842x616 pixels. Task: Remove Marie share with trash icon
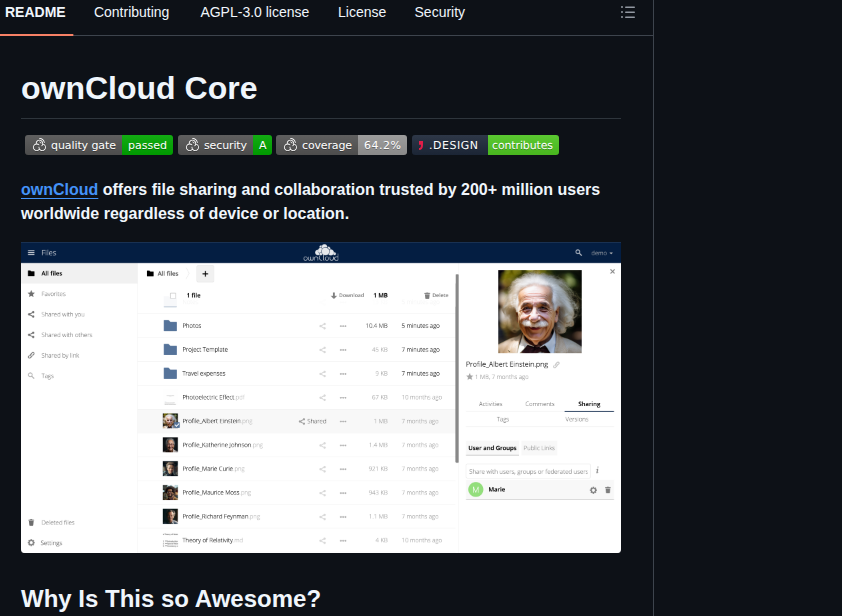(x=608, y=490)
